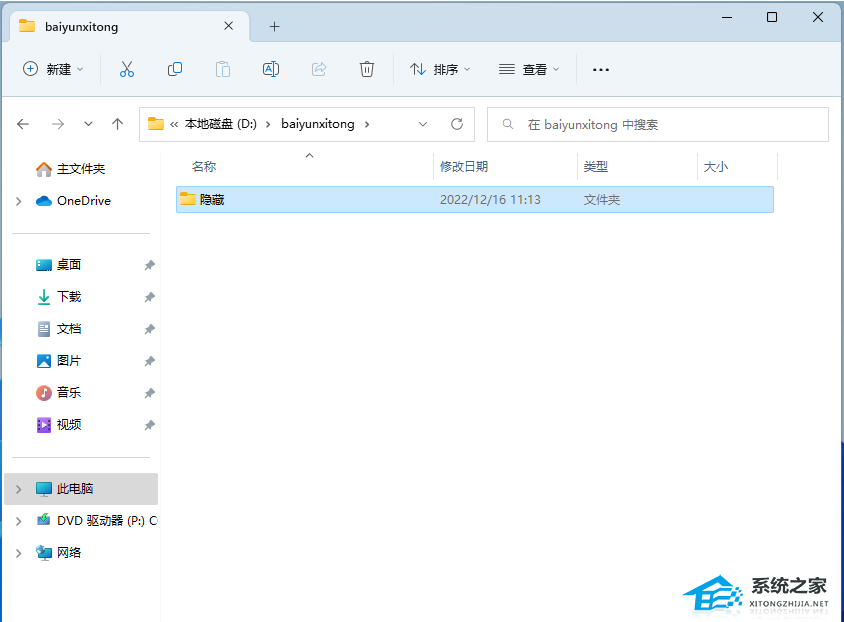Click the pin icon beside 视频
844x622 pixels.
click(x=150, y=425)
